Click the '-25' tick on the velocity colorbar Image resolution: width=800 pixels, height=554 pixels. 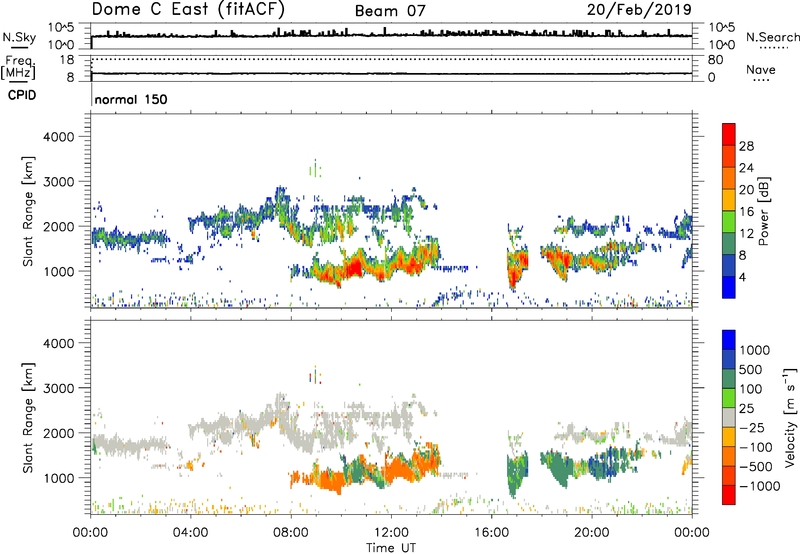click(752, 428)
